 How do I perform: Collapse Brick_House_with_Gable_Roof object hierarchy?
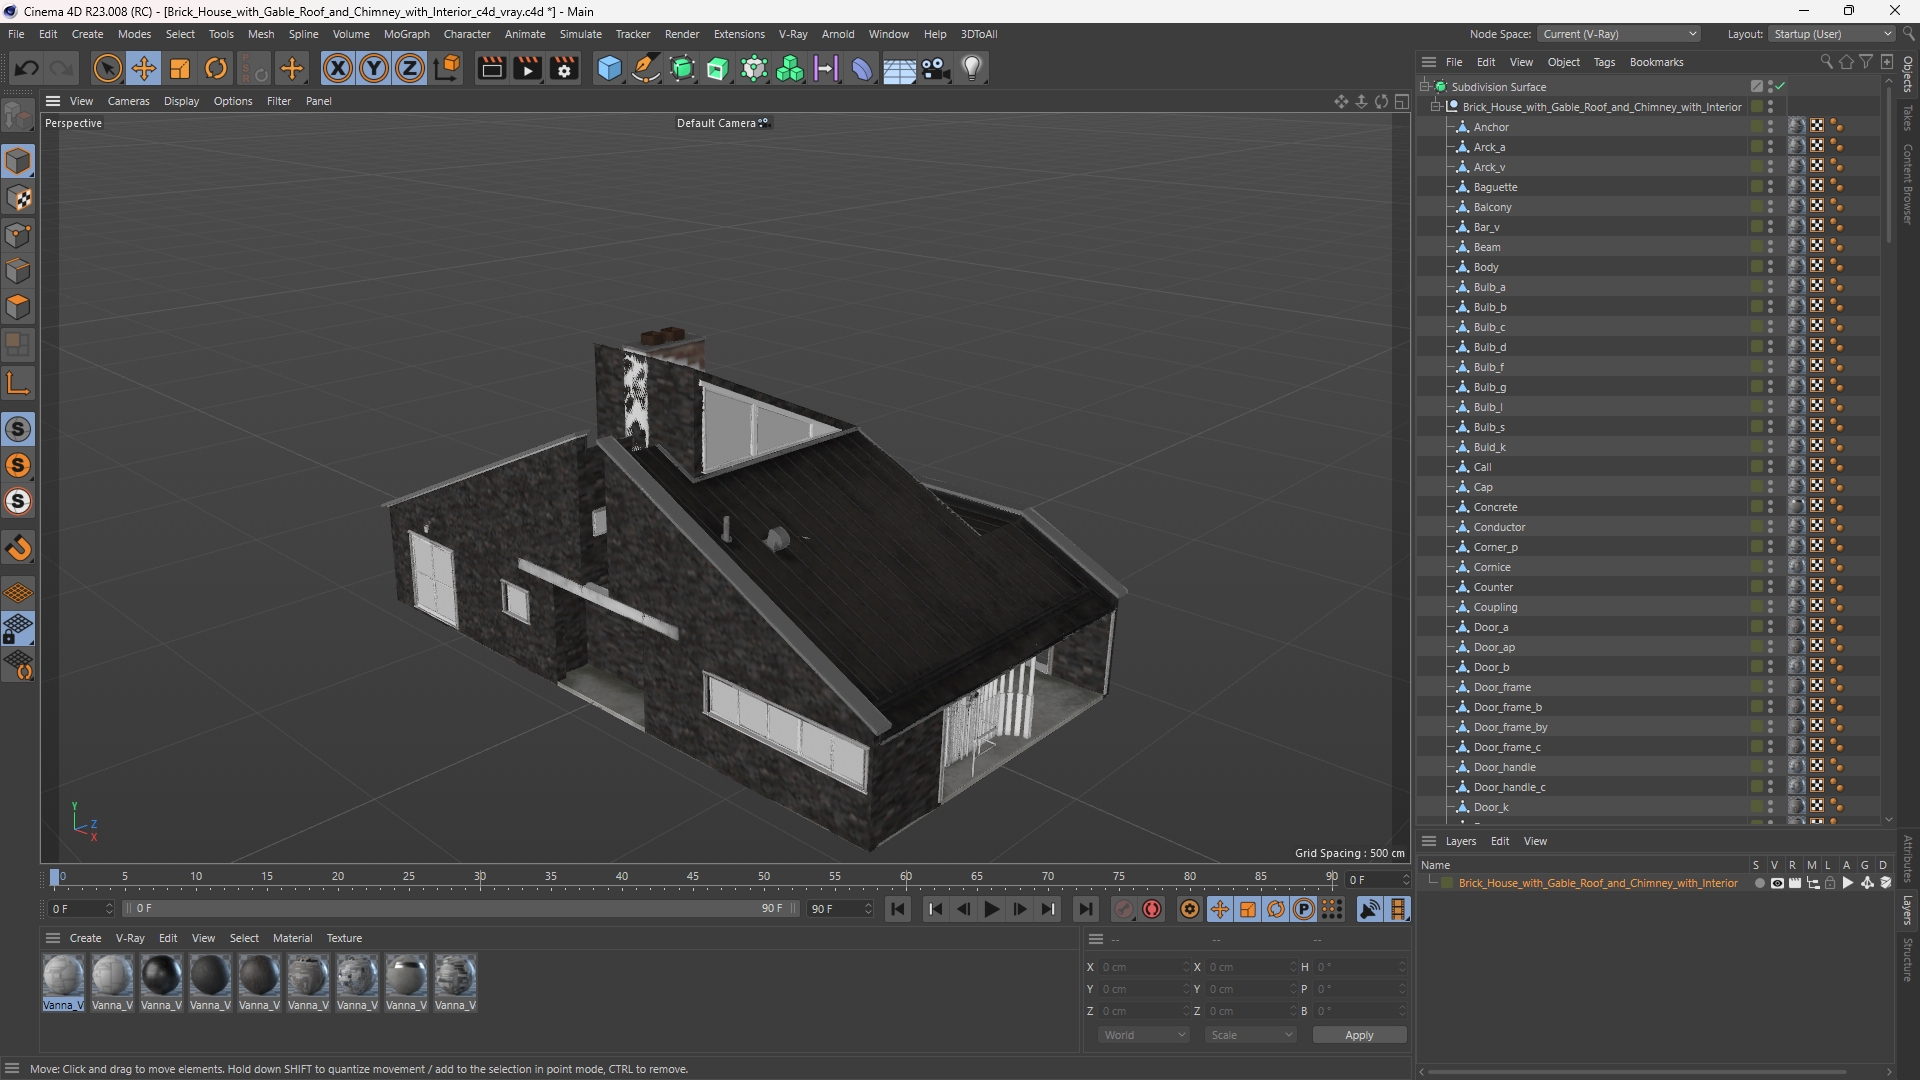click(1436, 107)
